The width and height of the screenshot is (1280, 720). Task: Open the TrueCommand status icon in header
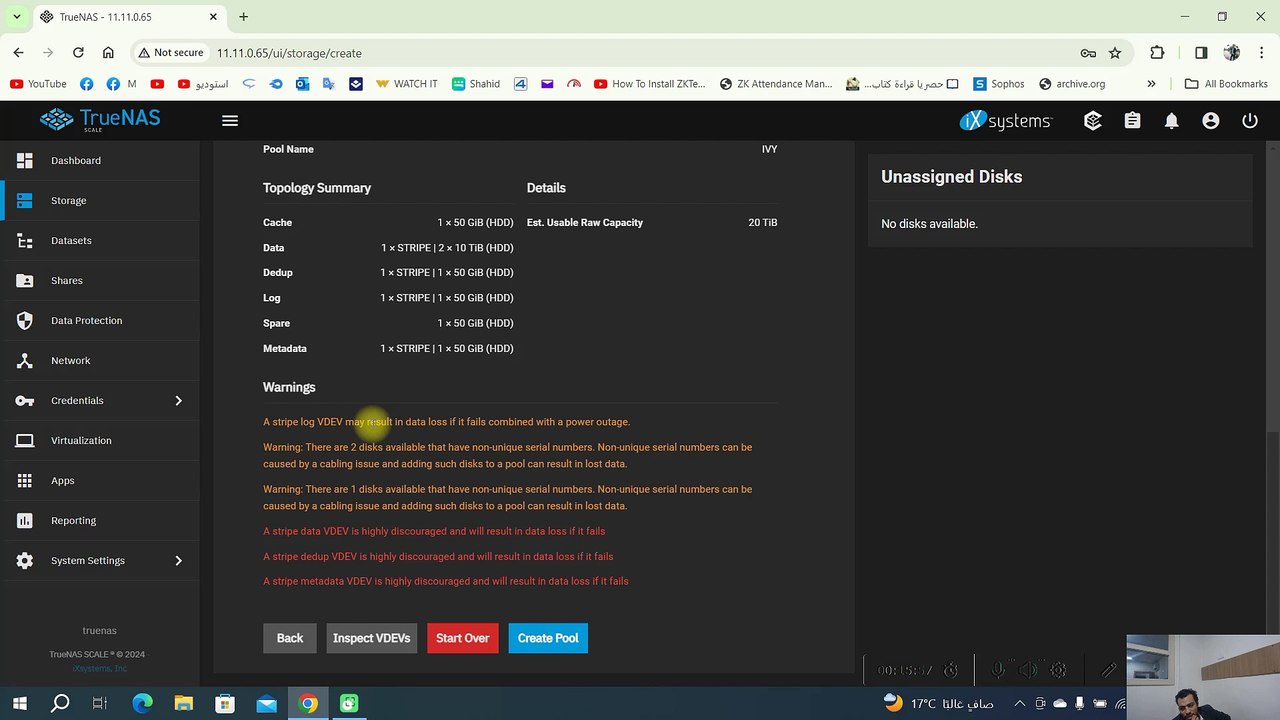[1093, 121]
